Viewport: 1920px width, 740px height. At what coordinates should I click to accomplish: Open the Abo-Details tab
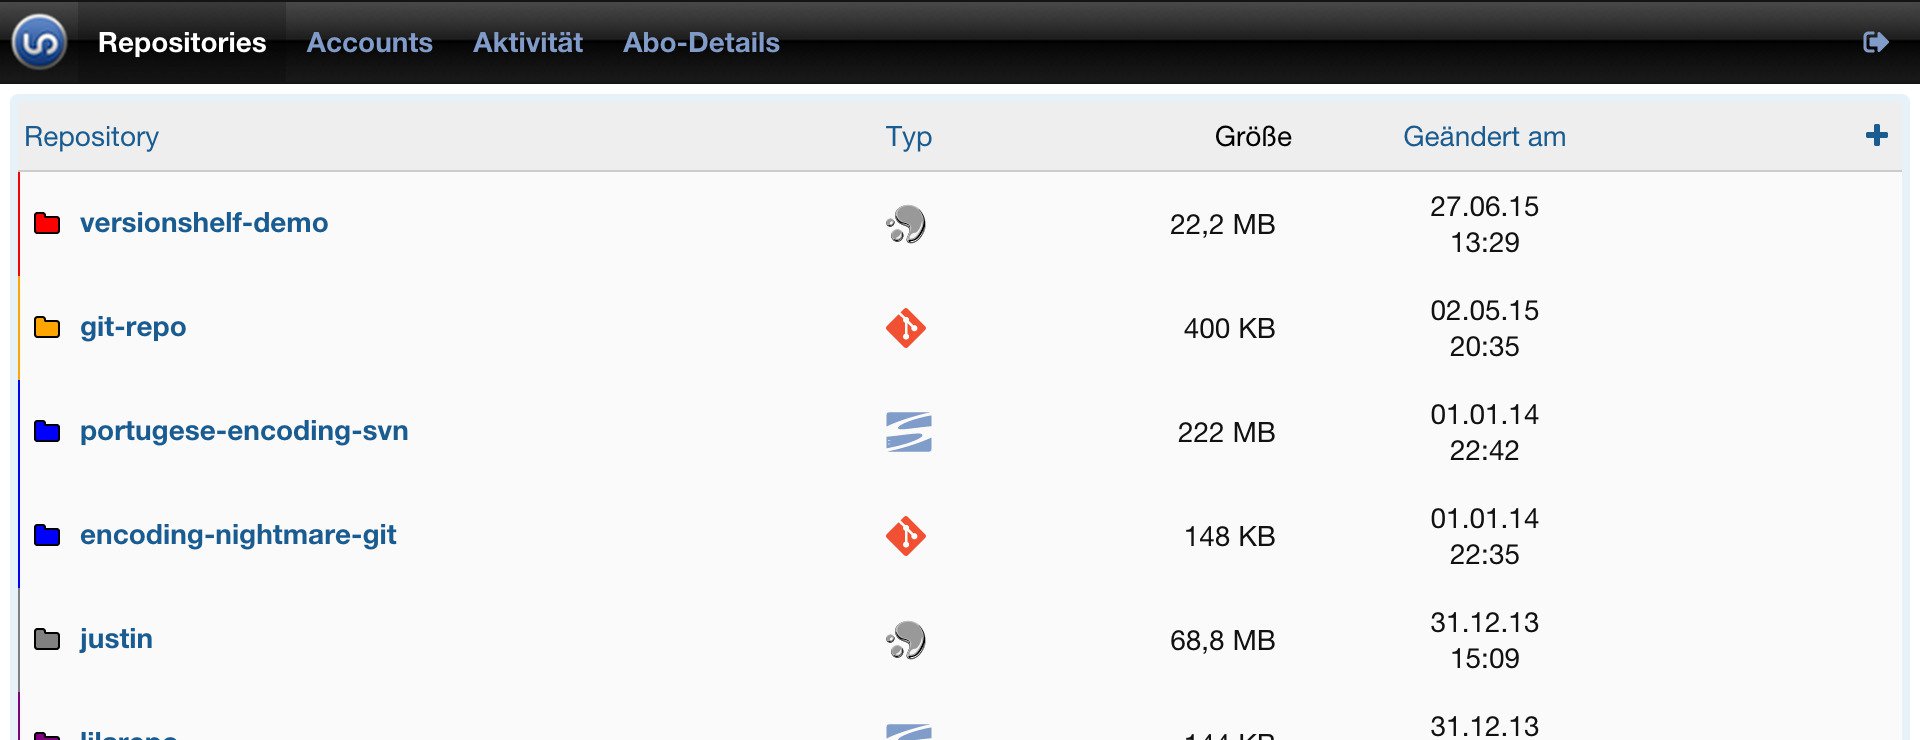(701, 42)
